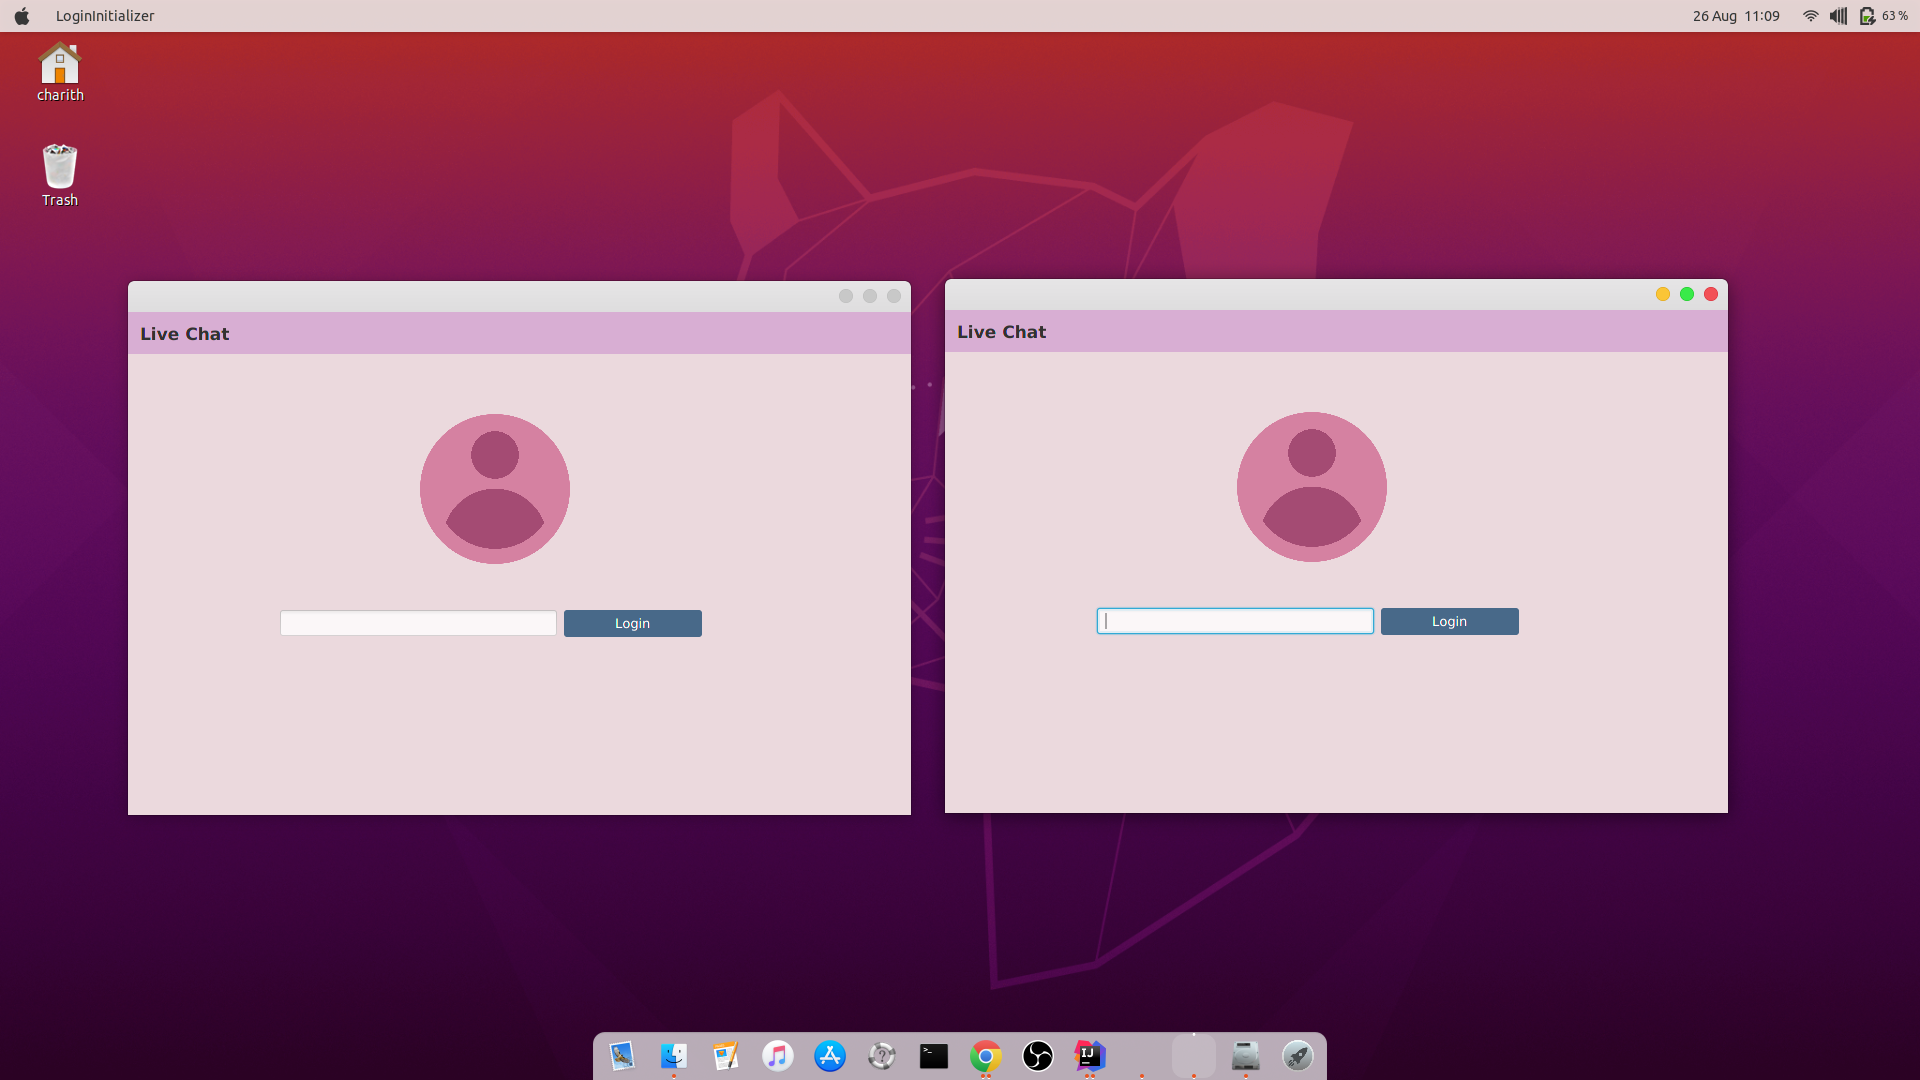Open the Wi-Fi status icon

point(1810,16)
